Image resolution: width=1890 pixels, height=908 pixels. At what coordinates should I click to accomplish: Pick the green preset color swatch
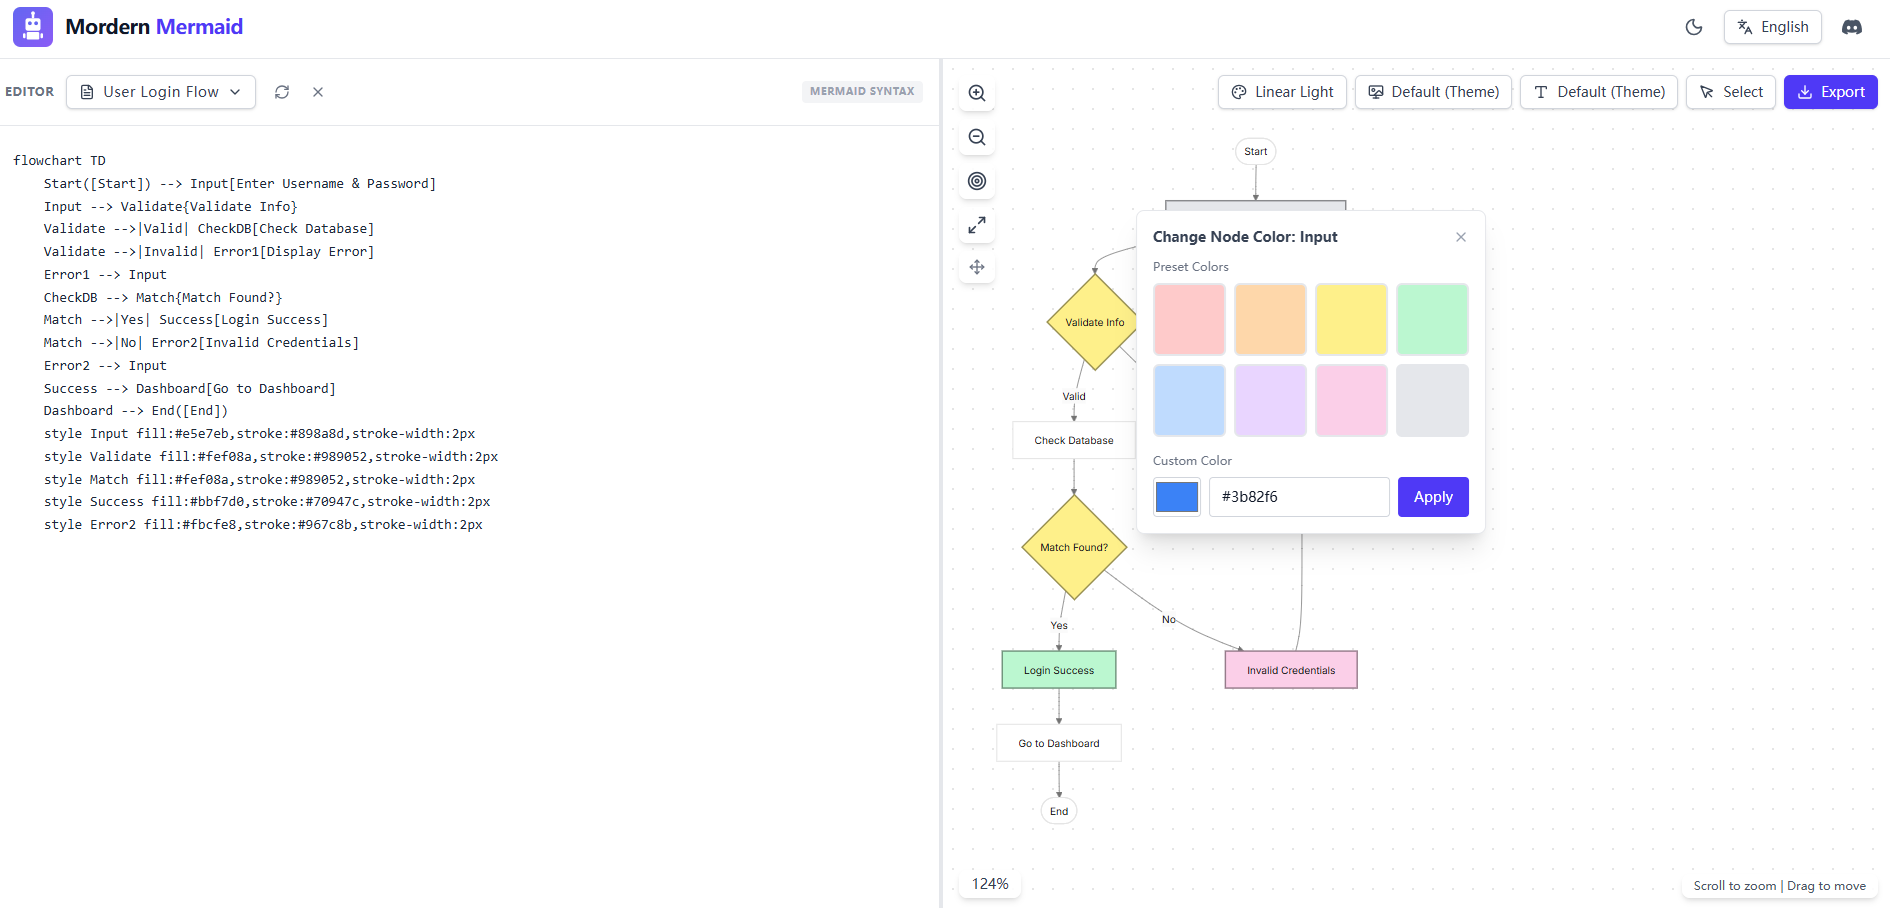pos(1432,319)
